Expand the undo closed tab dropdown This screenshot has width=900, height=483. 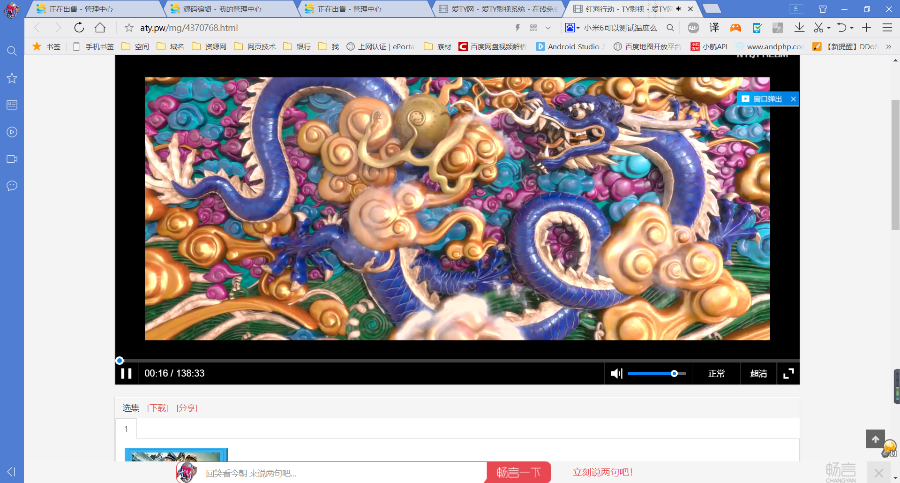pyautogui.click(x=852, y=28)
